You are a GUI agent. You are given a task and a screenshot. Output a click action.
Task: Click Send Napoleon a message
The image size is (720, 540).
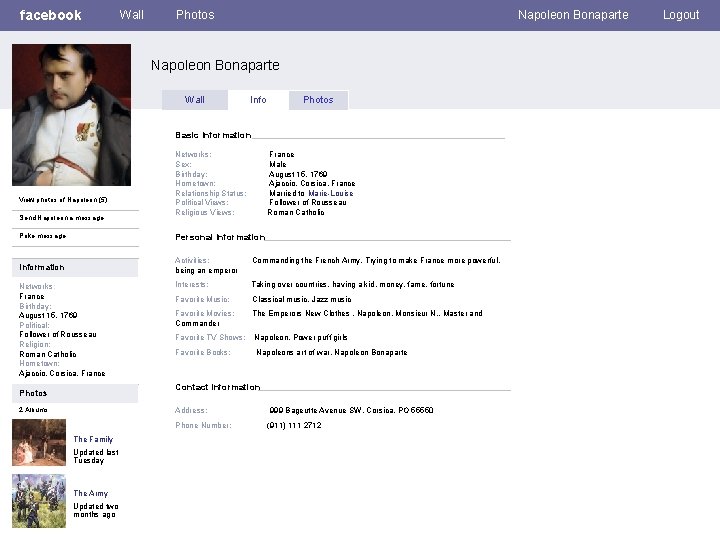[62, 218]
